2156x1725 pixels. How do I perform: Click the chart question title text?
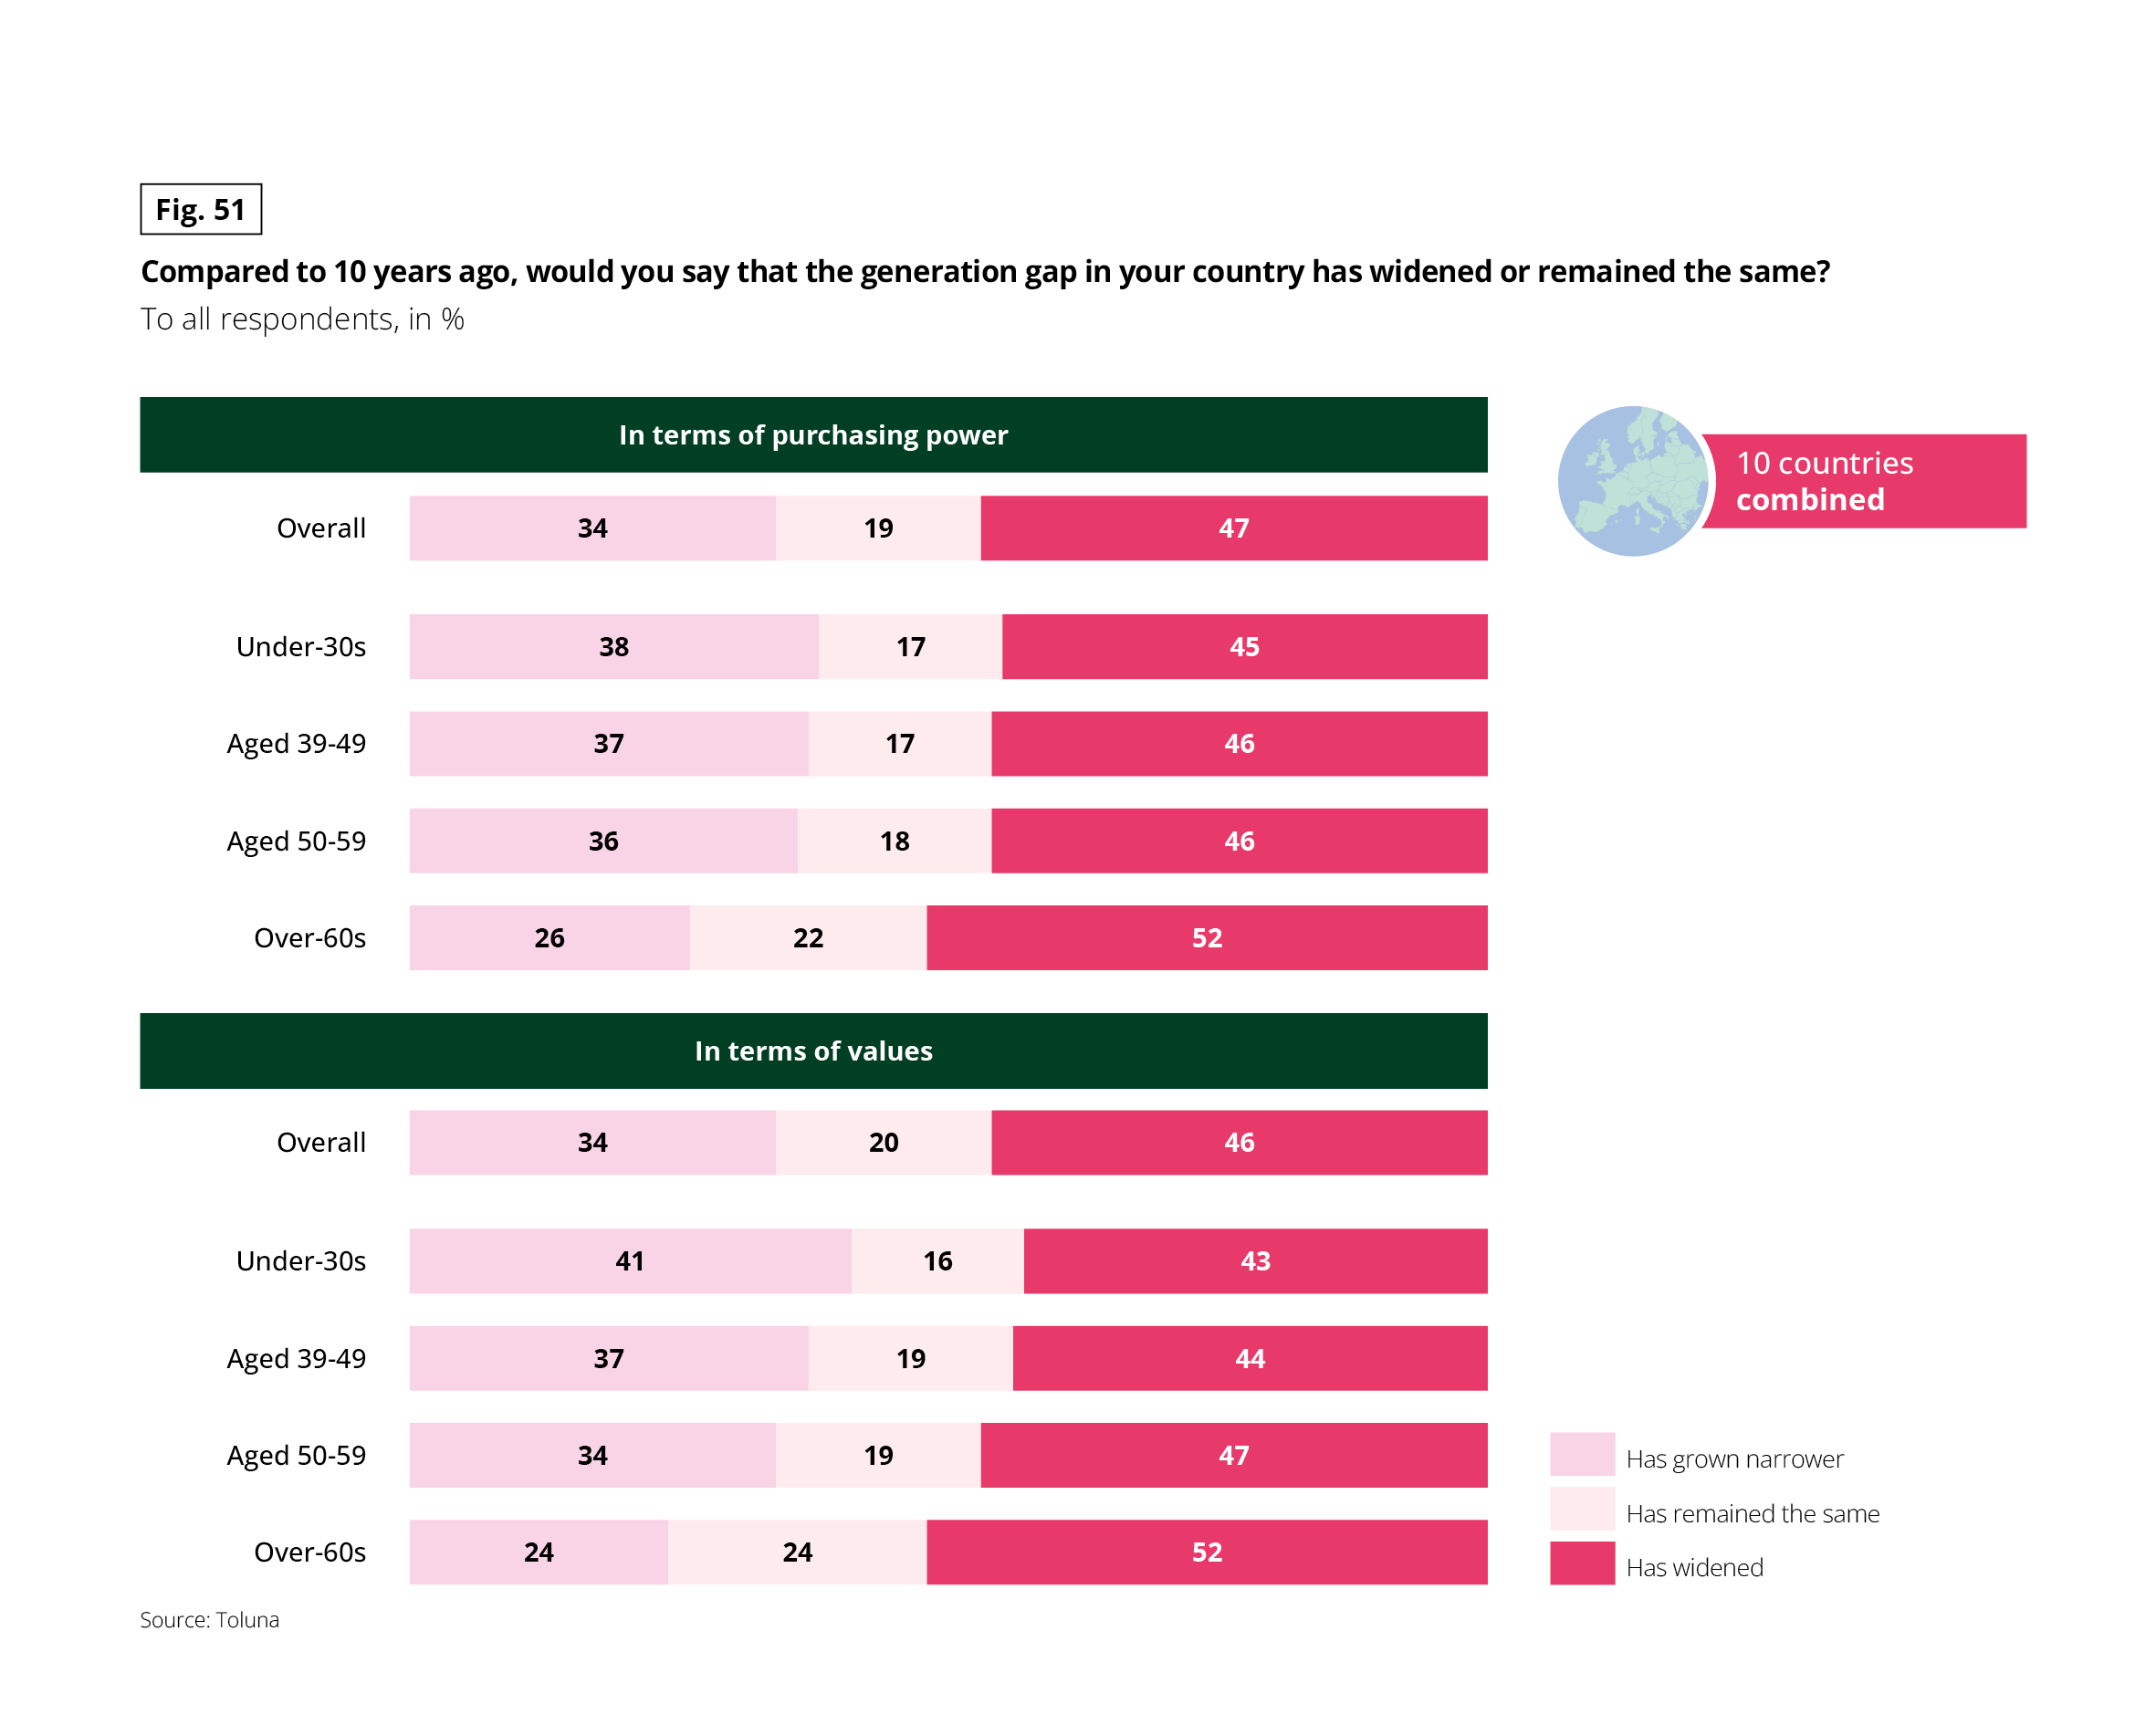coord(985,271)
